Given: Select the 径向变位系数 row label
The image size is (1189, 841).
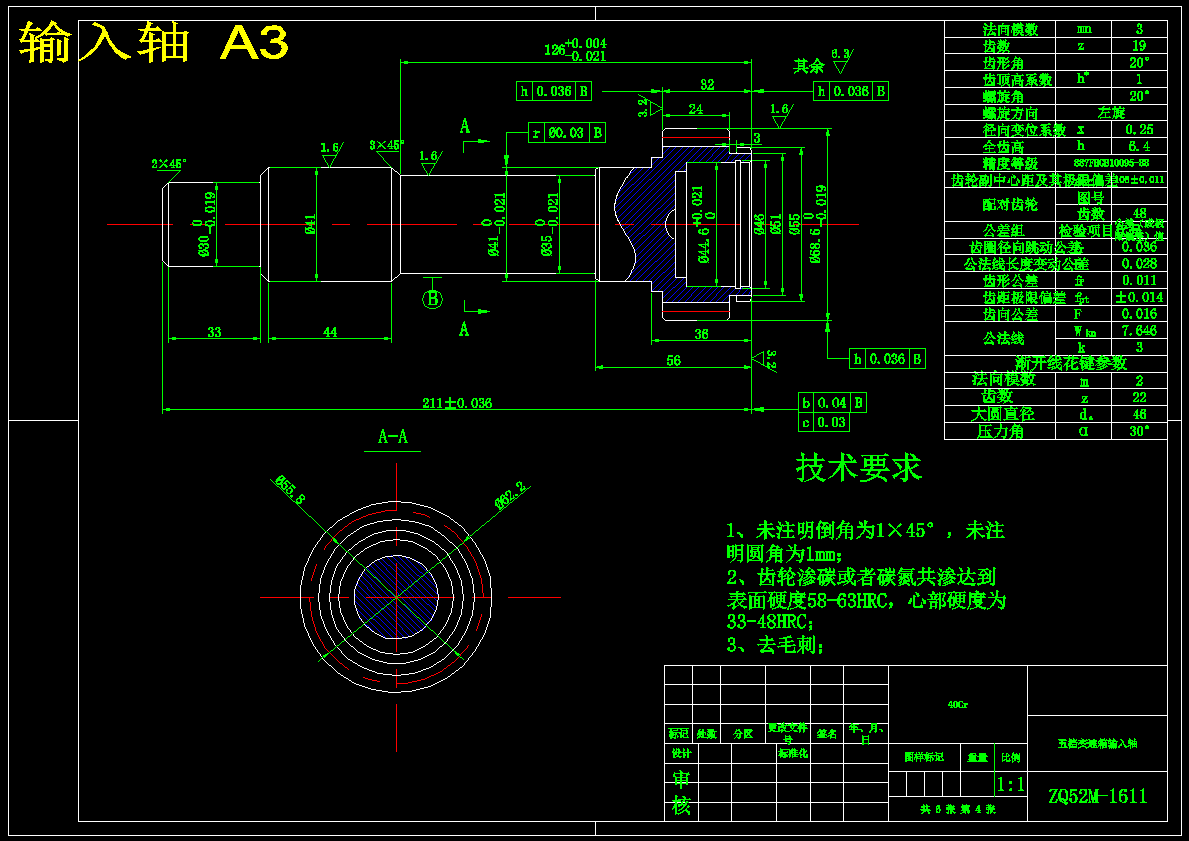Looking at the screenshot, I should point(1024,130).
